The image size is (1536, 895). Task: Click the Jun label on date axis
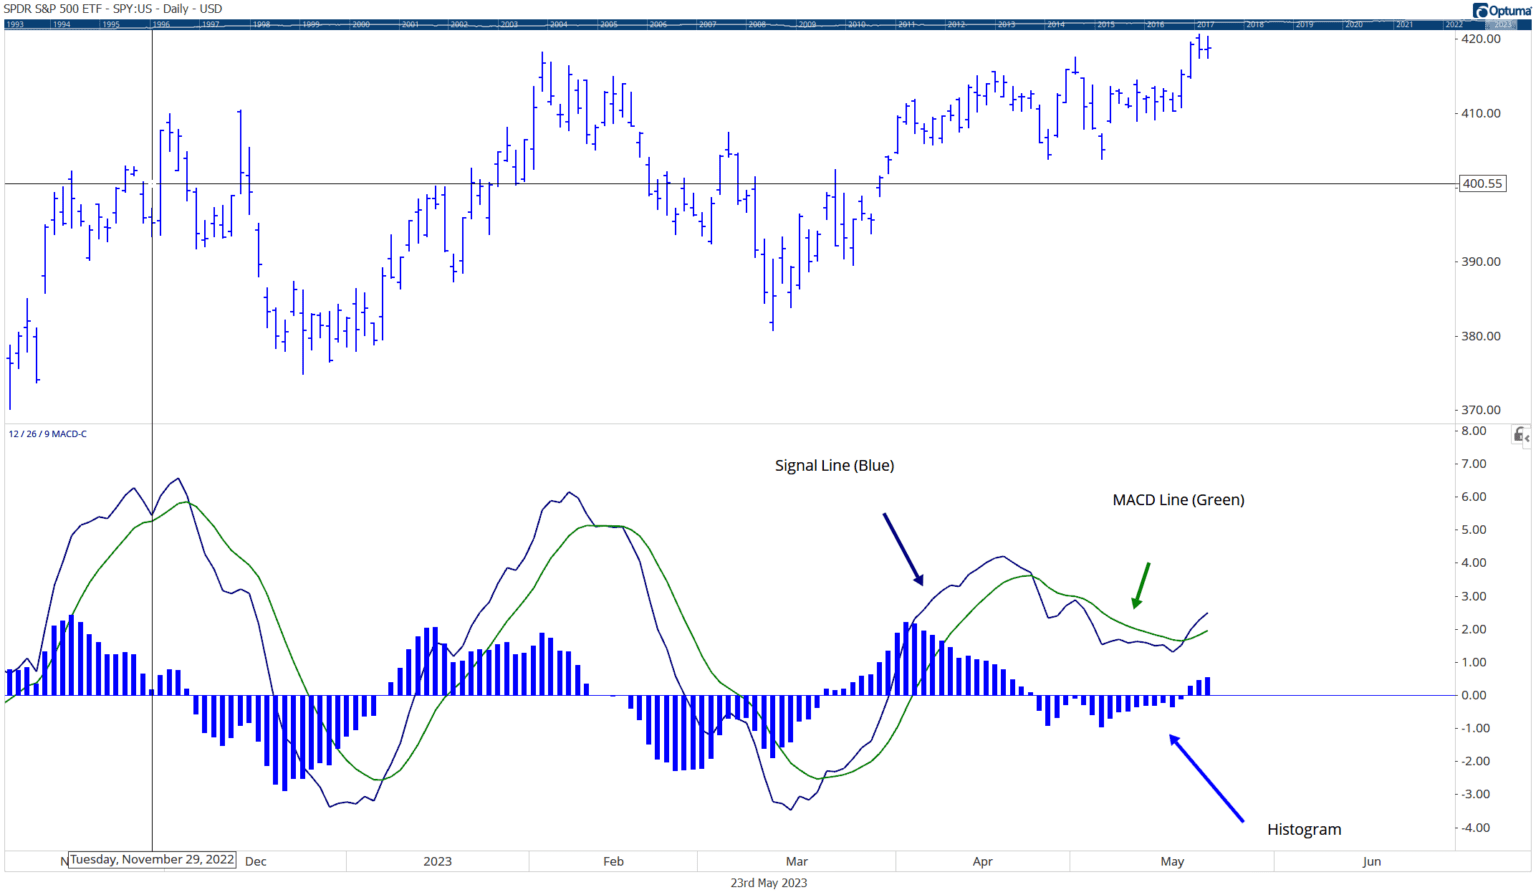tap(1372, 861)
